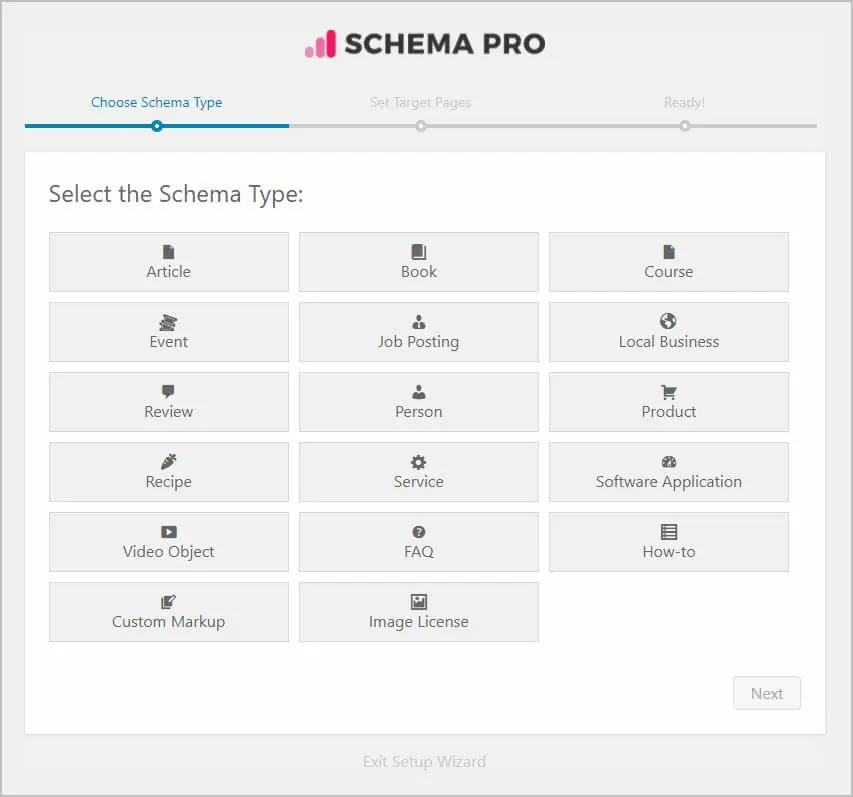The image size is (853, 797).
Task: Click the Next button
Action: click(766, 693)
